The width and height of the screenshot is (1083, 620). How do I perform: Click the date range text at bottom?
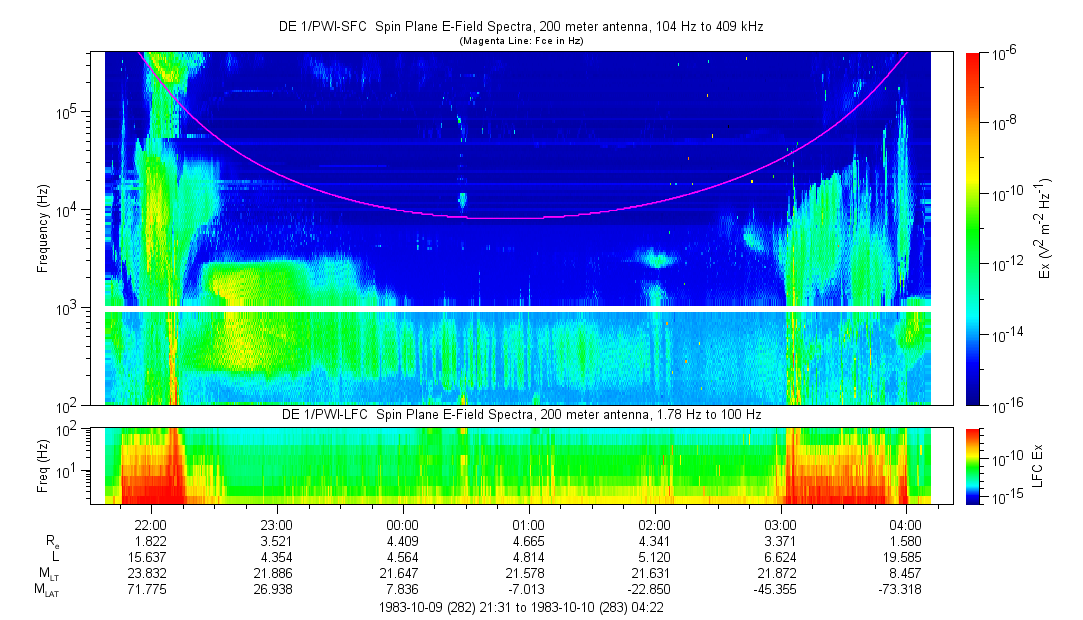click(x=520, y=606)
